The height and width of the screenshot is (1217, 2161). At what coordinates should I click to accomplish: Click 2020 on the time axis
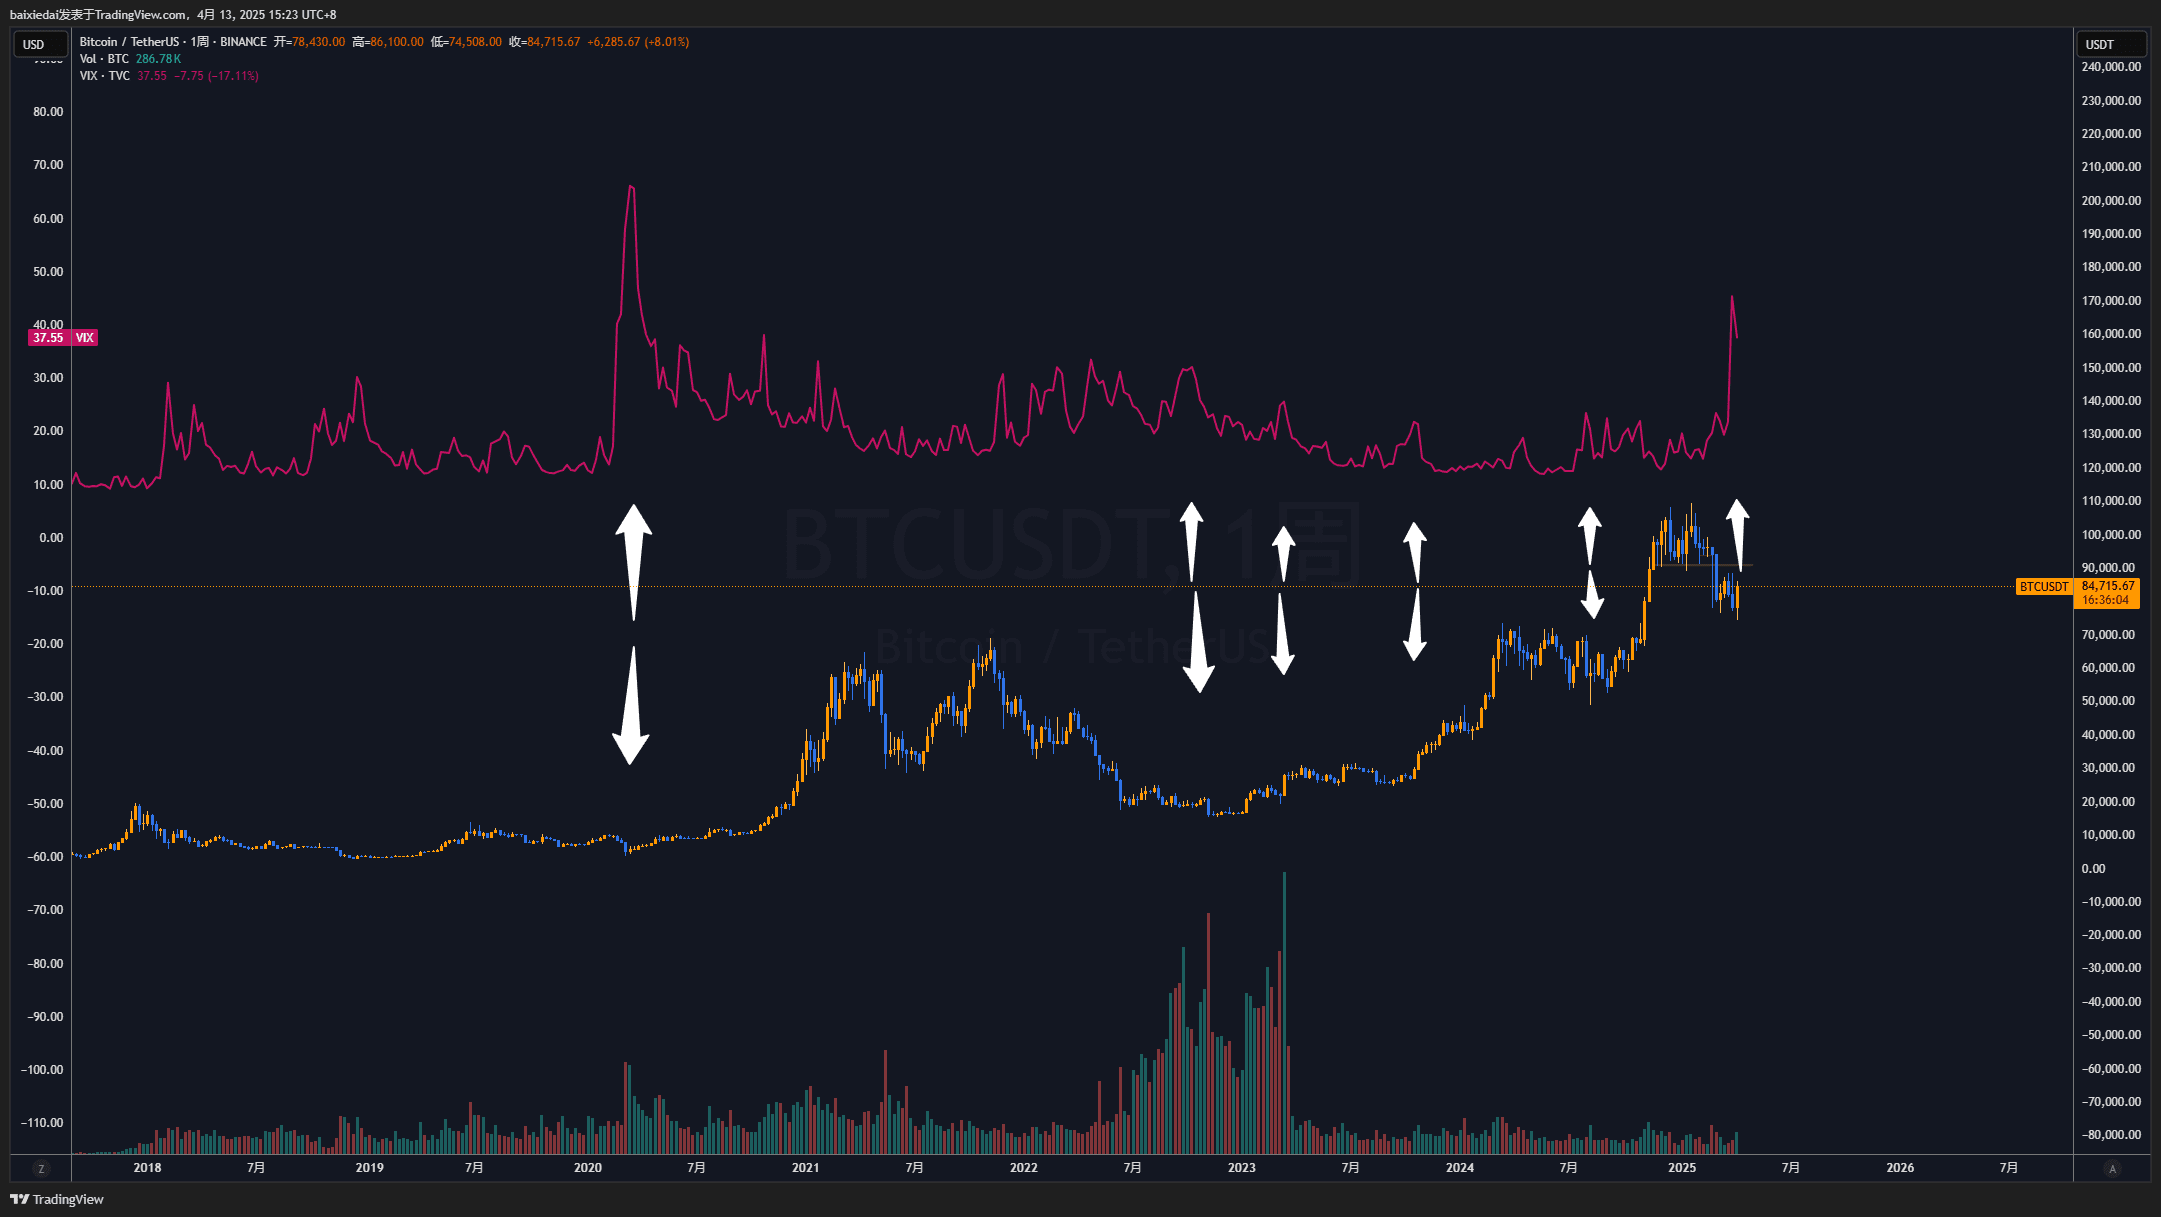click(588, 1168)
